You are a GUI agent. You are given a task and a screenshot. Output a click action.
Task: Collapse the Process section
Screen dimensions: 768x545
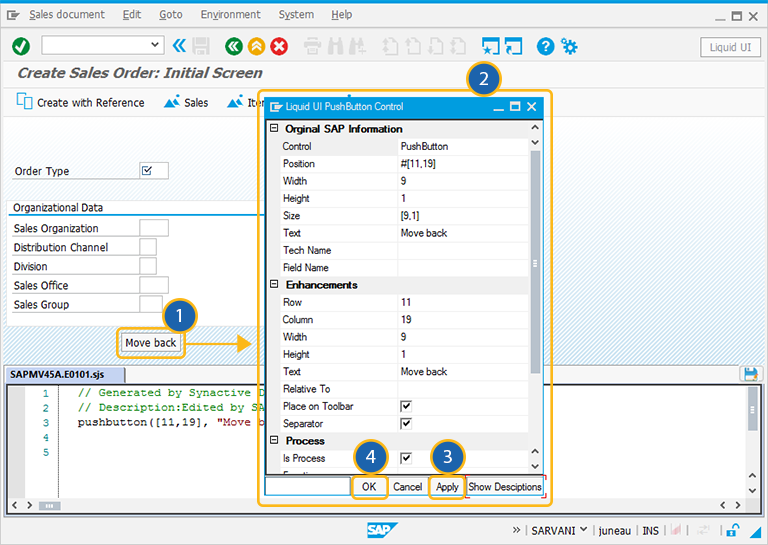click(274, 440)
